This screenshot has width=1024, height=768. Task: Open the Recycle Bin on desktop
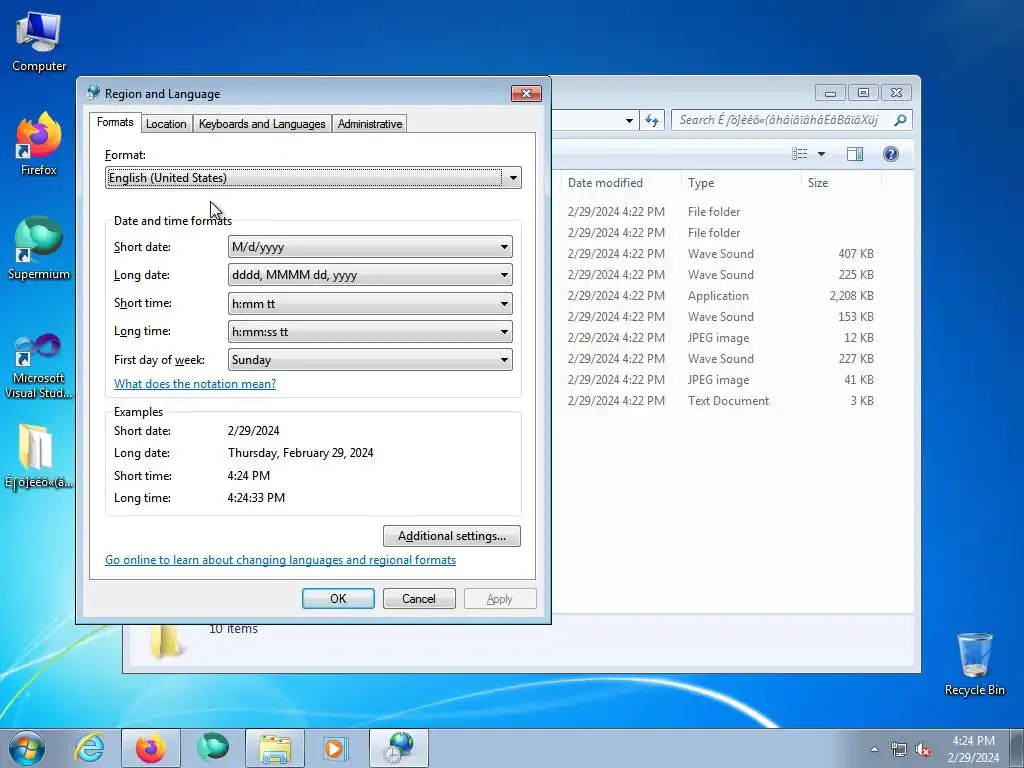[974, 664]
